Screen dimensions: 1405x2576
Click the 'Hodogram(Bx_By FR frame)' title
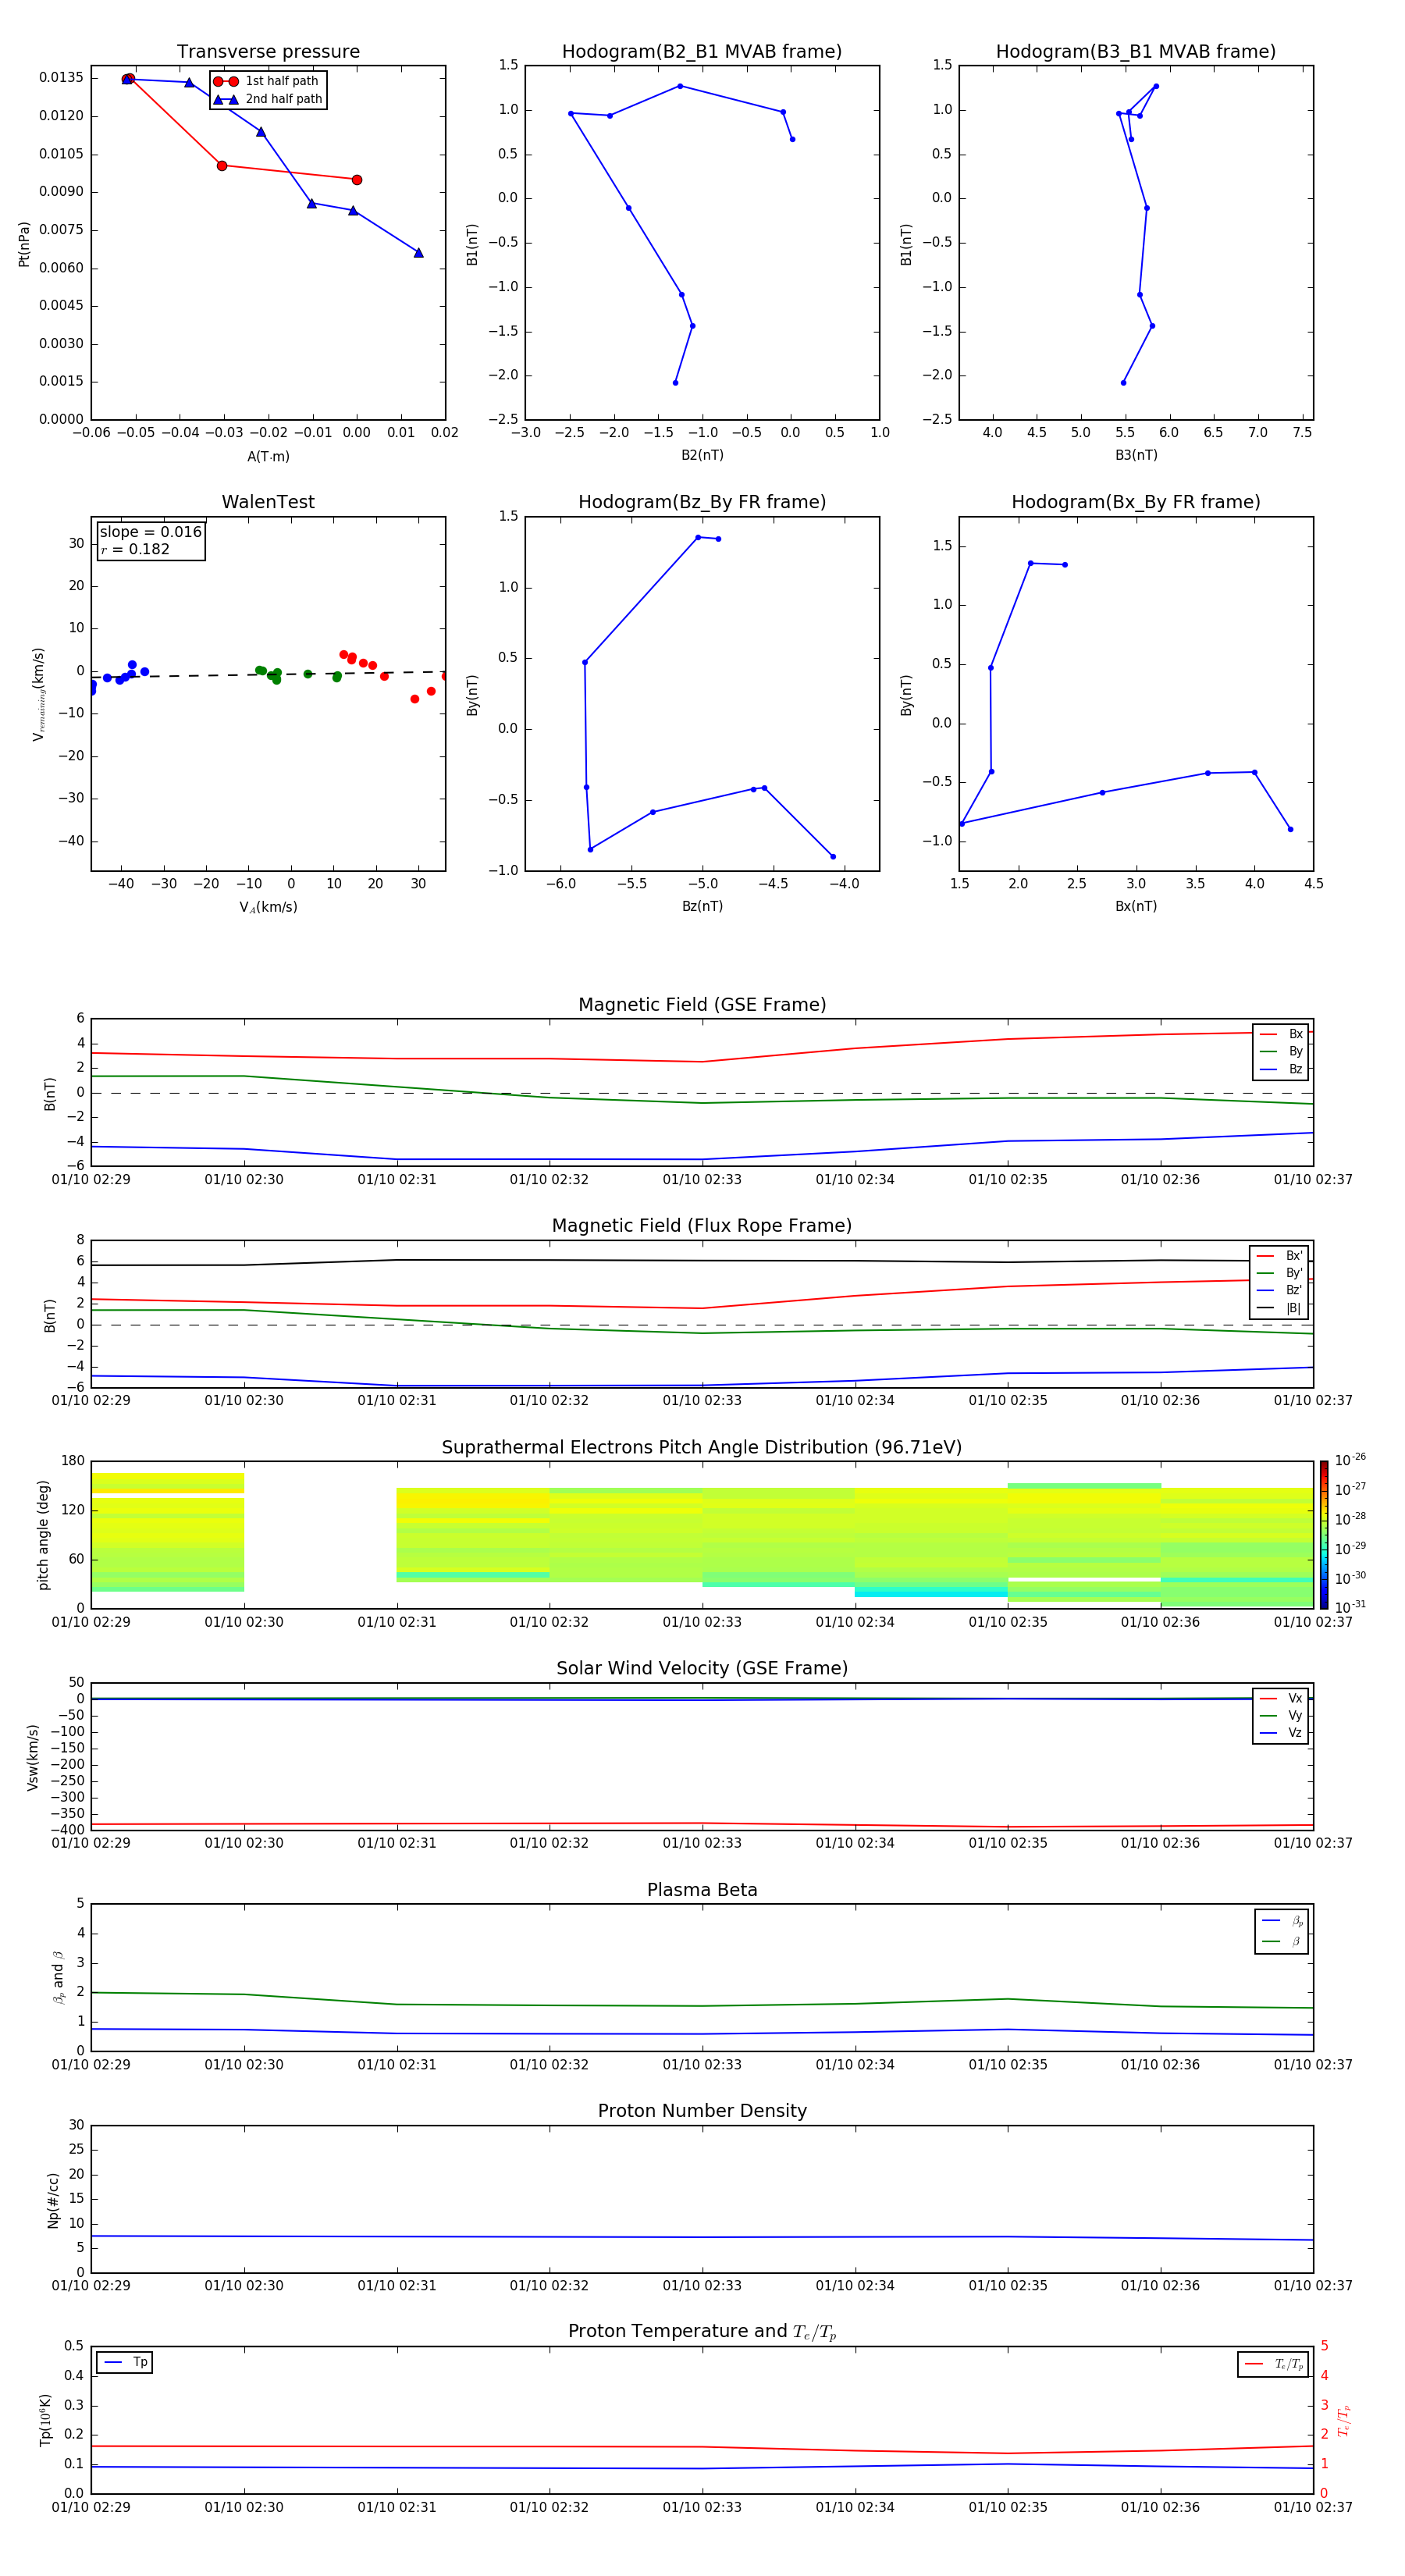(x=1136, y=502)
